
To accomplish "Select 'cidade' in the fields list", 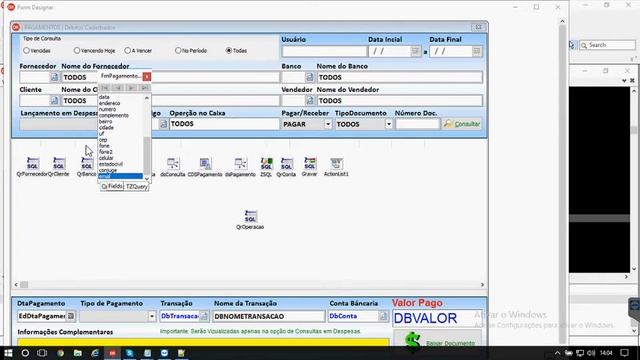I will coord(106,128).
